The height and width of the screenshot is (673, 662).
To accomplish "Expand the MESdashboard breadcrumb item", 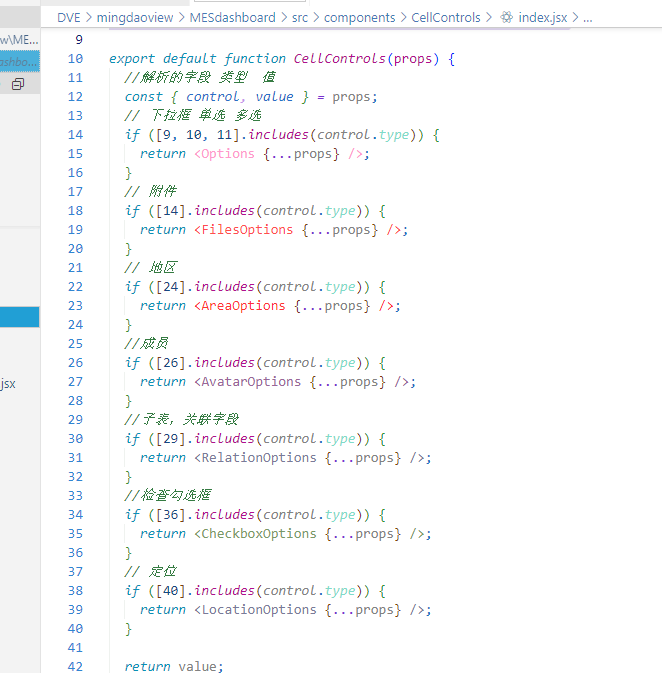I will 234,17.
